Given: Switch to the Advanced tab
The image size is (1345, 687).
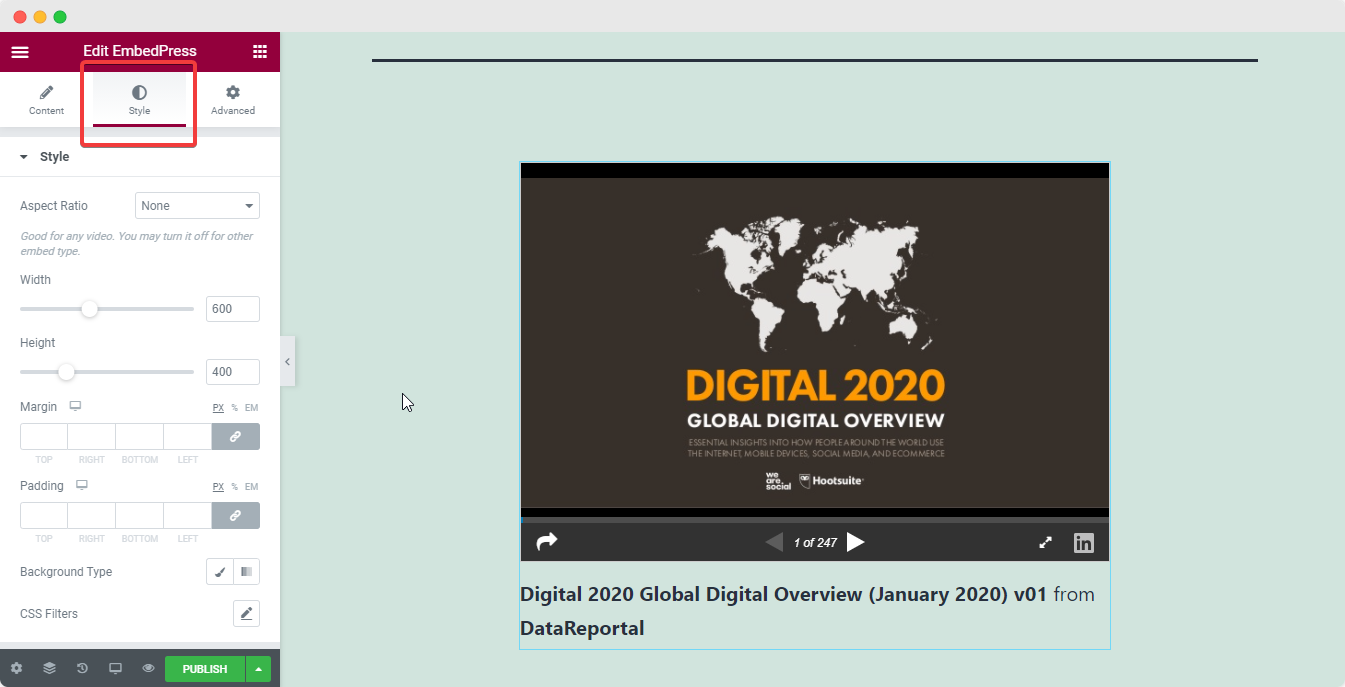Looking at the screenshot, I should click(233, 100).
